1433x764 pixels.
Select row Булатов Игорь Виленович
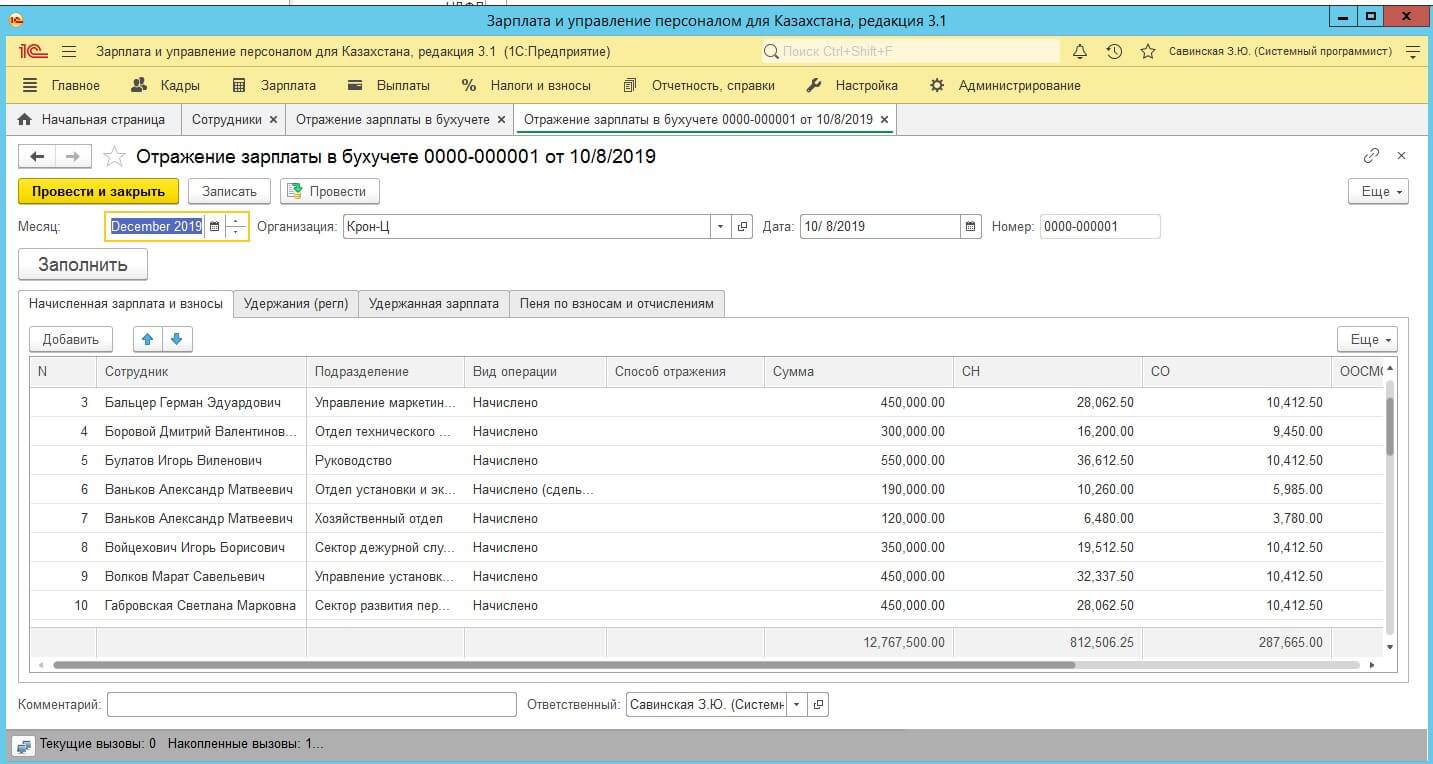[x=705, y=461]
